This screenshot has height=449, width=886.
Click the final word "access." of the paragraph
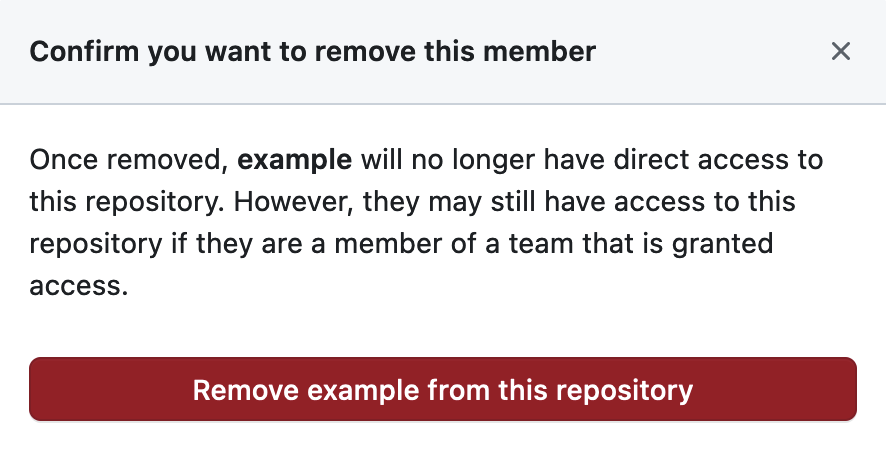79,286
